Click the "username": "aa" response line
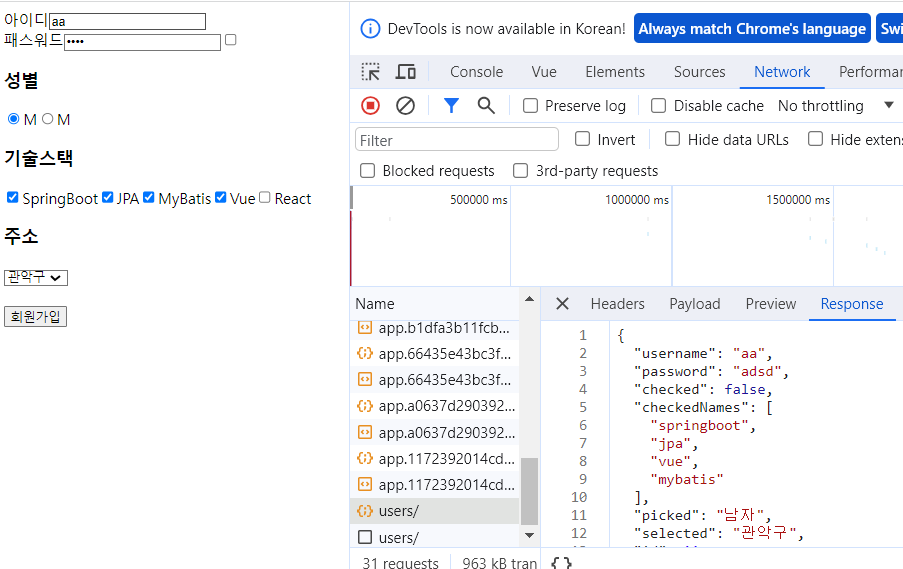903x569 pixels. (702, 353)
